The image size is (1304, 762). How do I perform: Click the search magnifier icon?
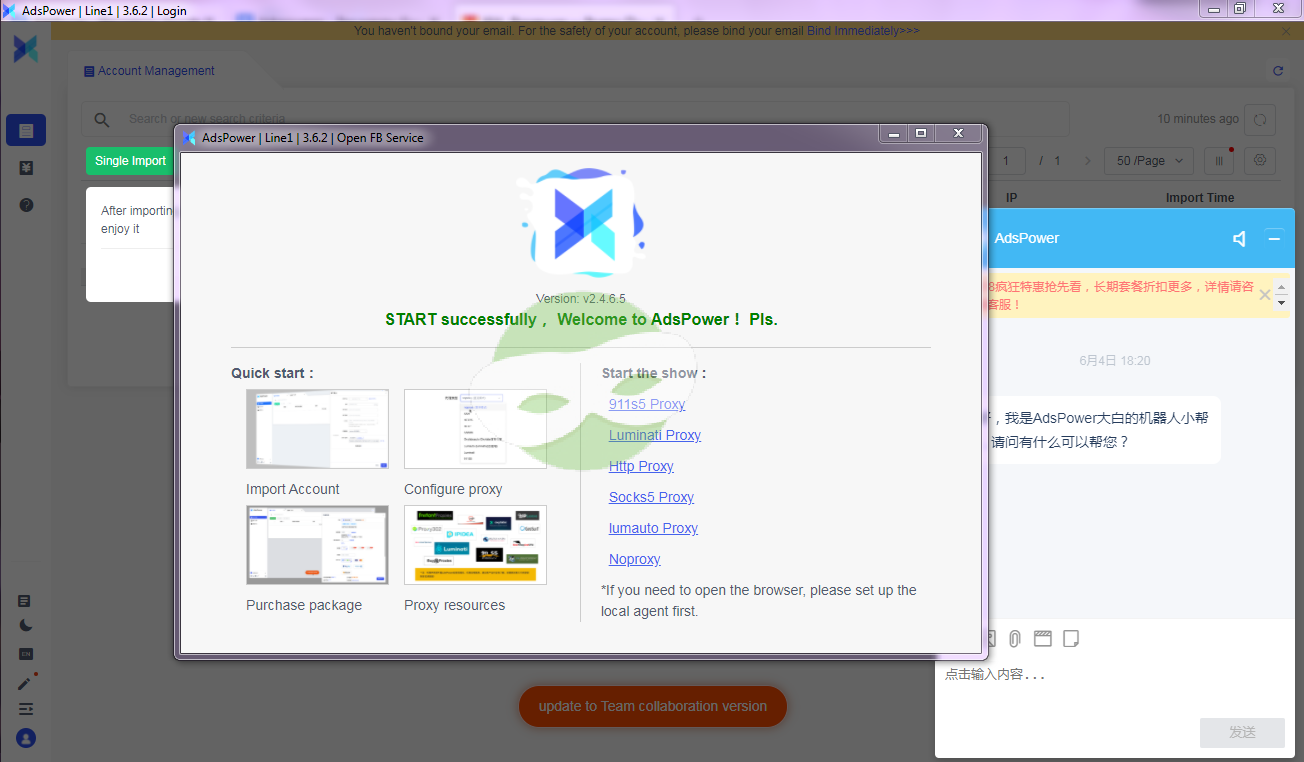[x=102, y=119]
